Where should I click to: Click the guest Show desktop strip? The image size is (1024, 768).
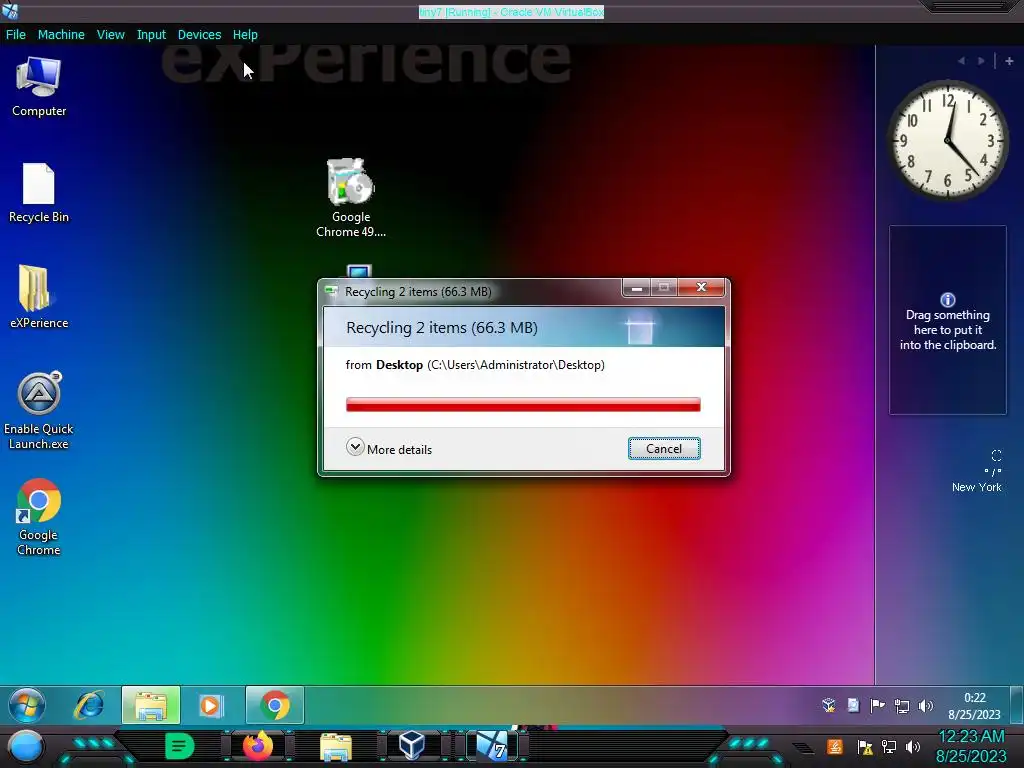pyautogui.click(x=1017, y=705)
